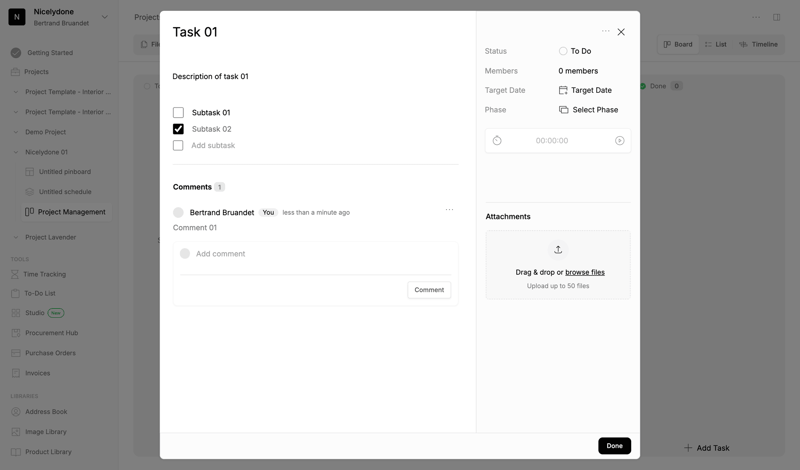
Task: Uncheck the Subtask 02 checkbox
Action: [178, 129]
